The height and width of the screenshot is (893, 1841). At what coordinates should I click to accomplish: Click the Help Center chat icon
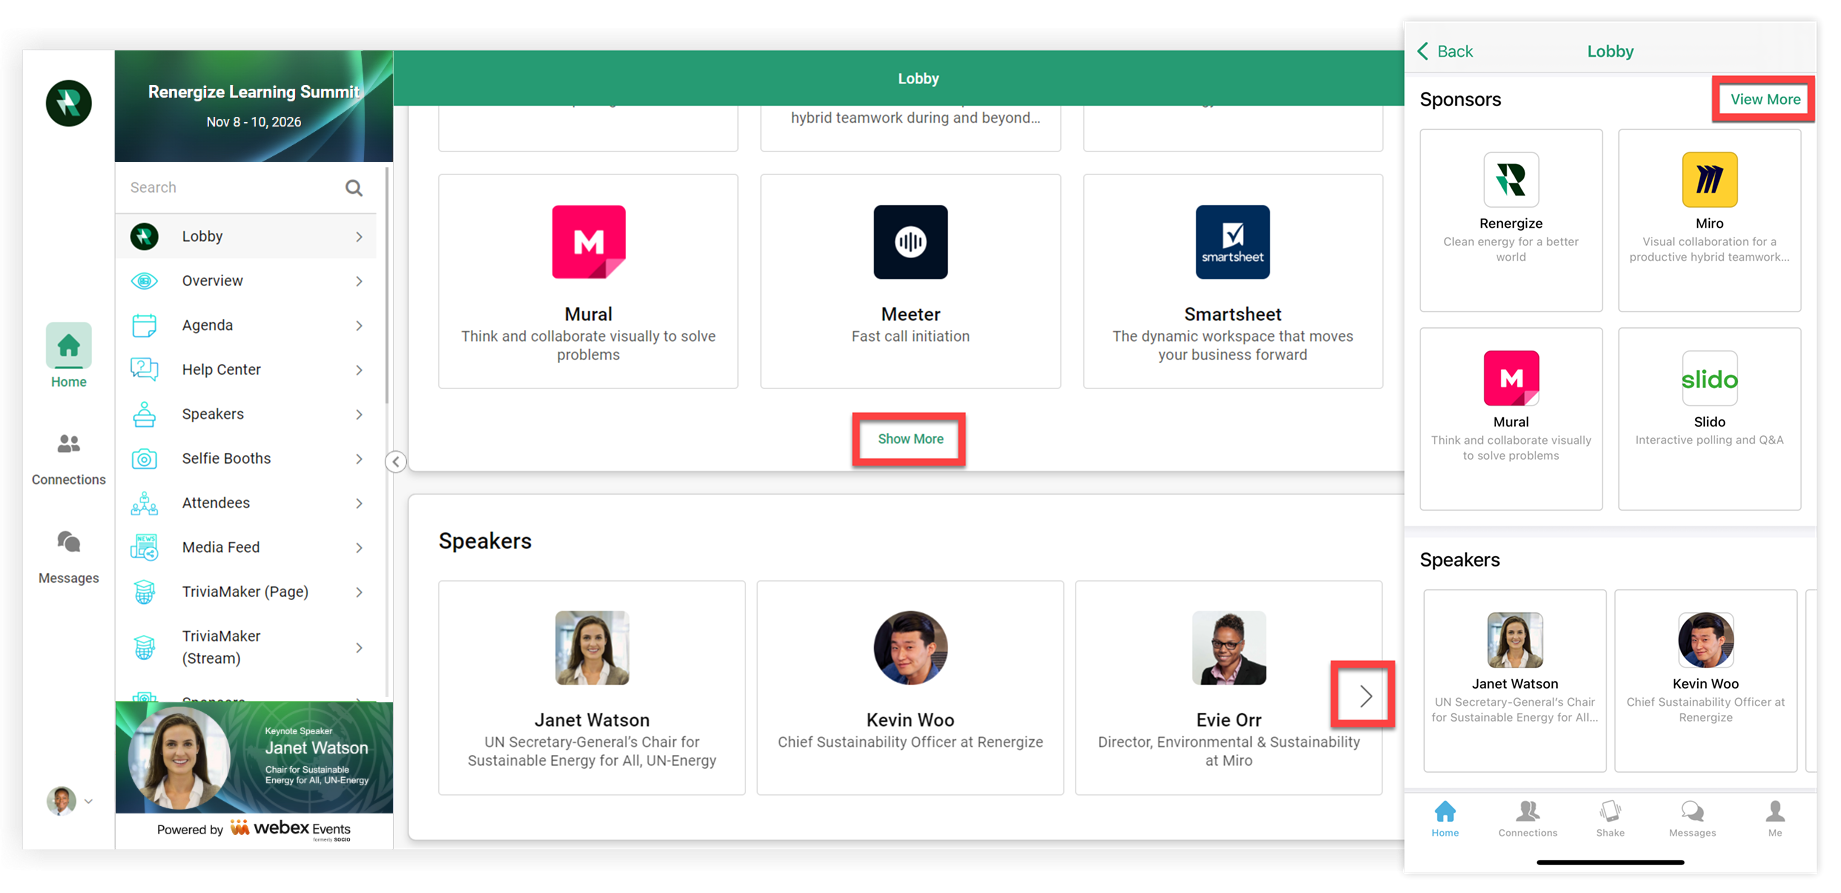point(144,369)
